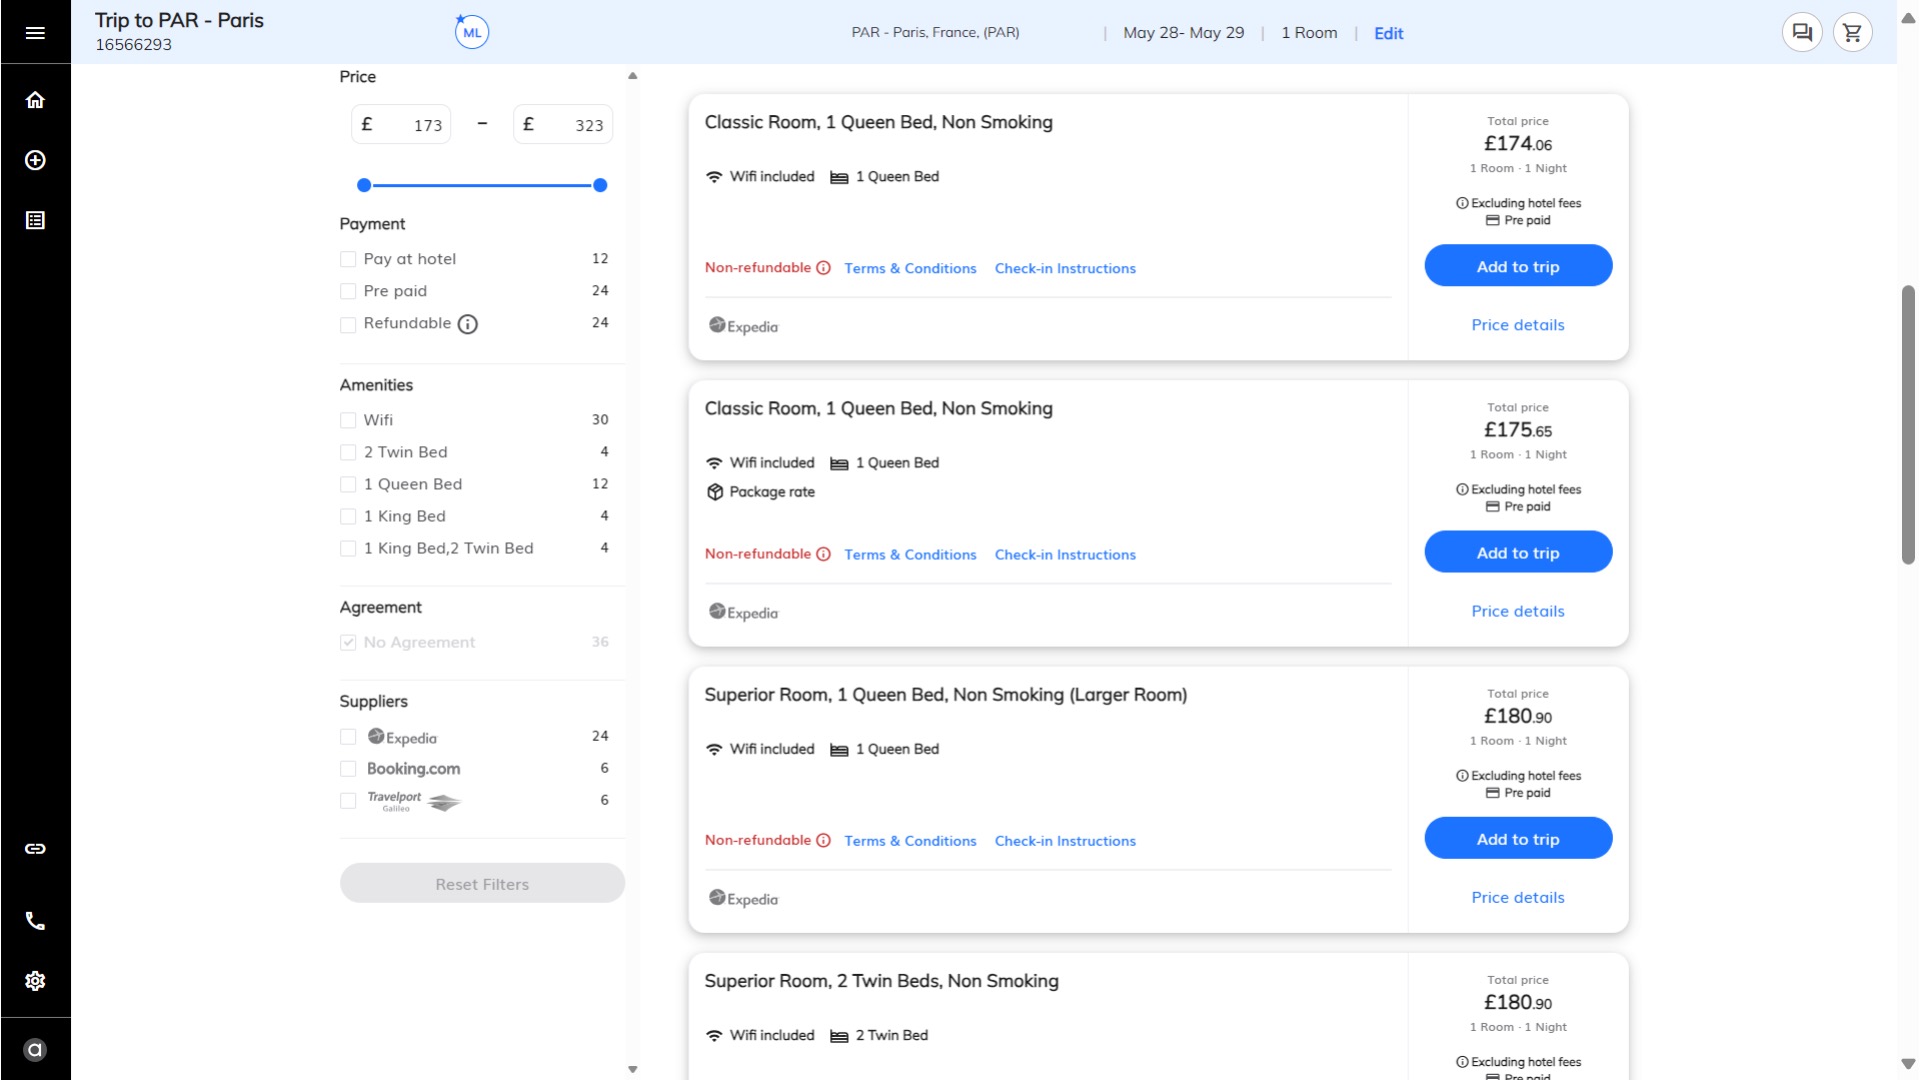Click the ML user avatar
This screenshot has height=1080, width=1920.
coord(472,33)
